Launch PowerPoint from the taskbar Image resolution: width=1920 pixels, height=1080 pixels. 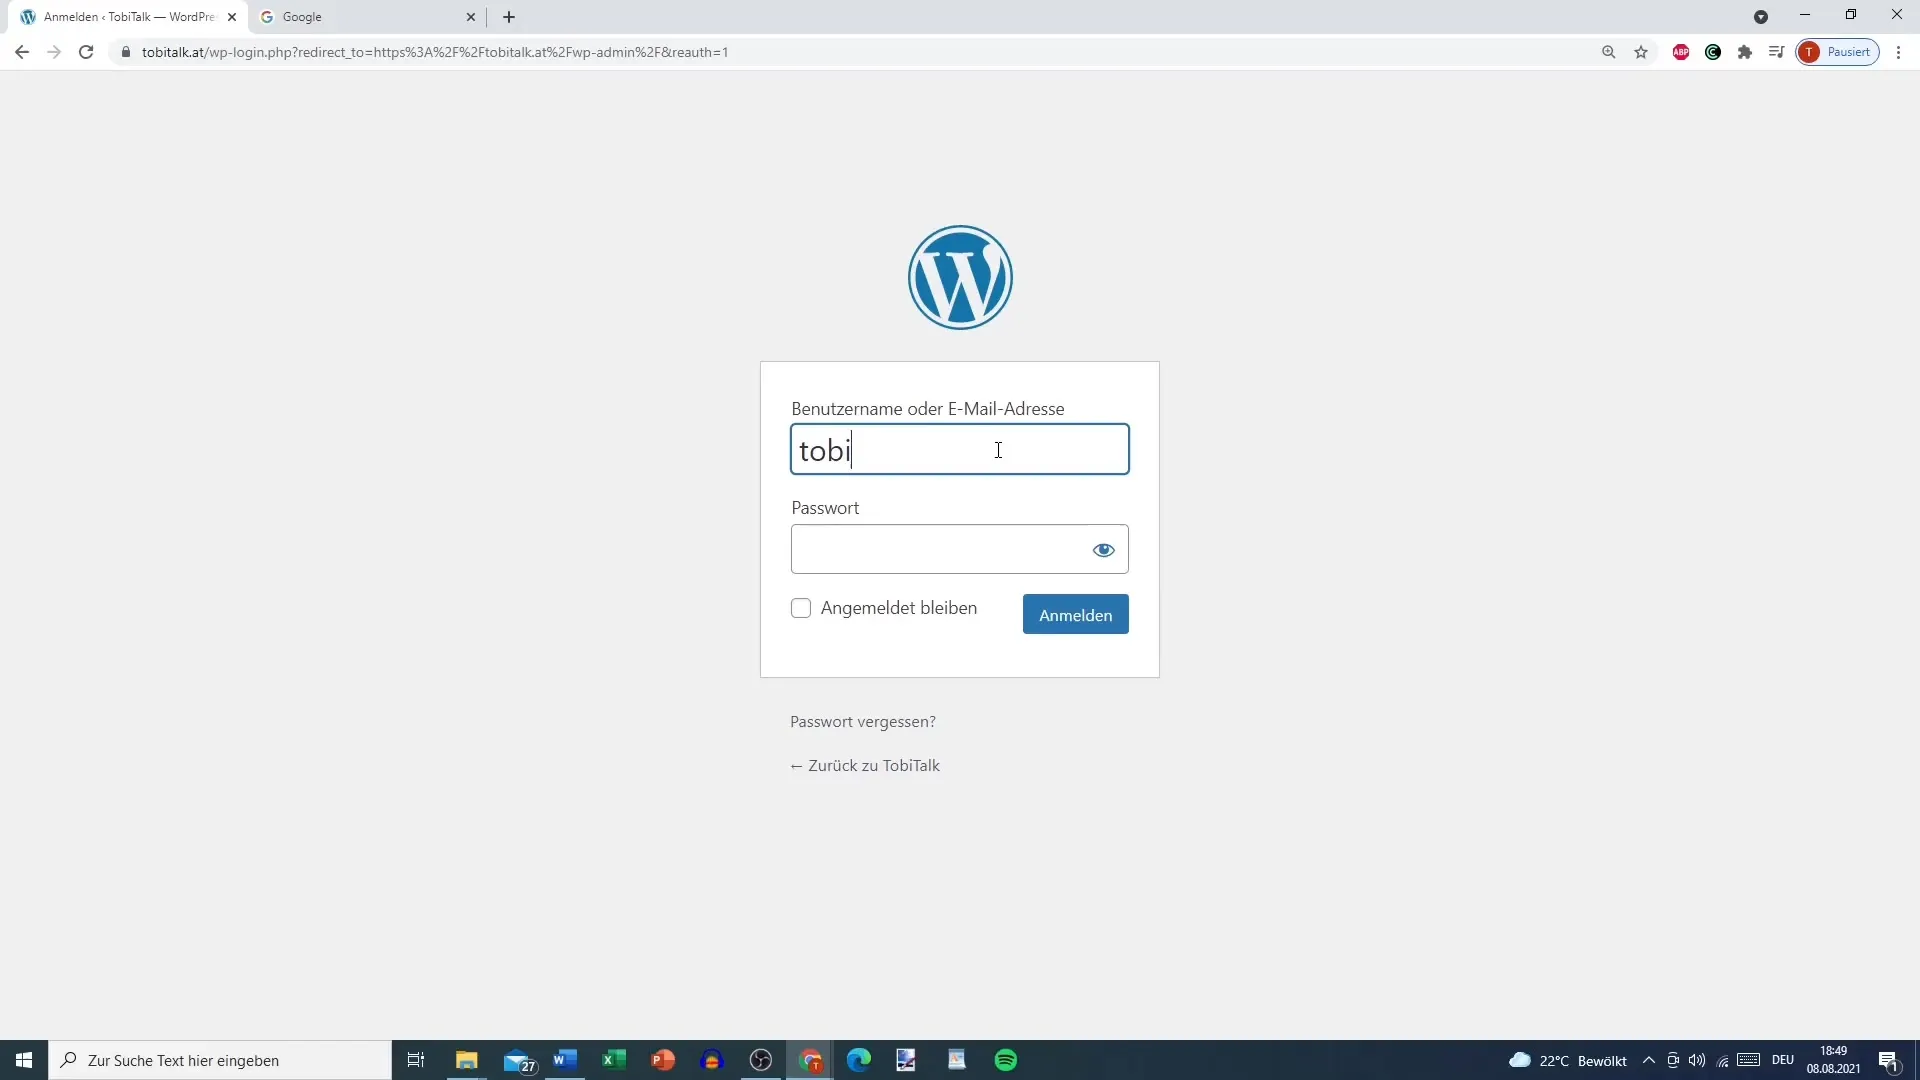[663, 1060]
